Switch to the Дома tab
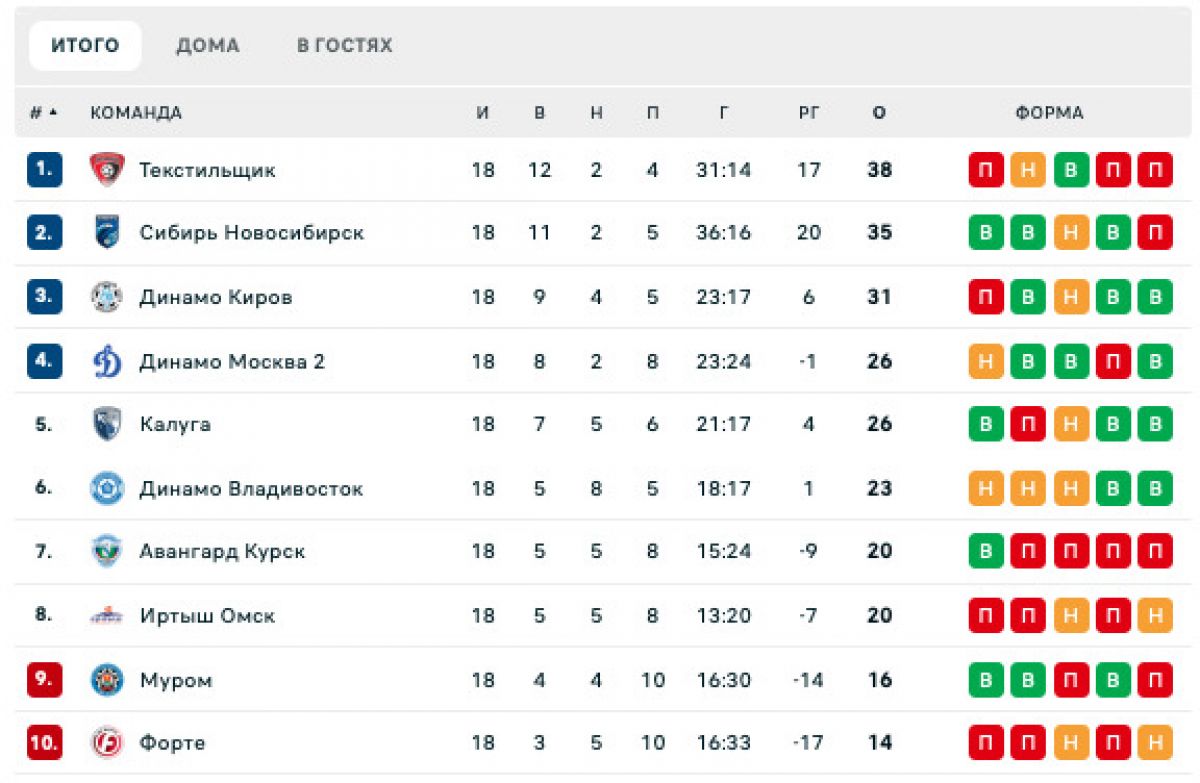 [208, 46]
